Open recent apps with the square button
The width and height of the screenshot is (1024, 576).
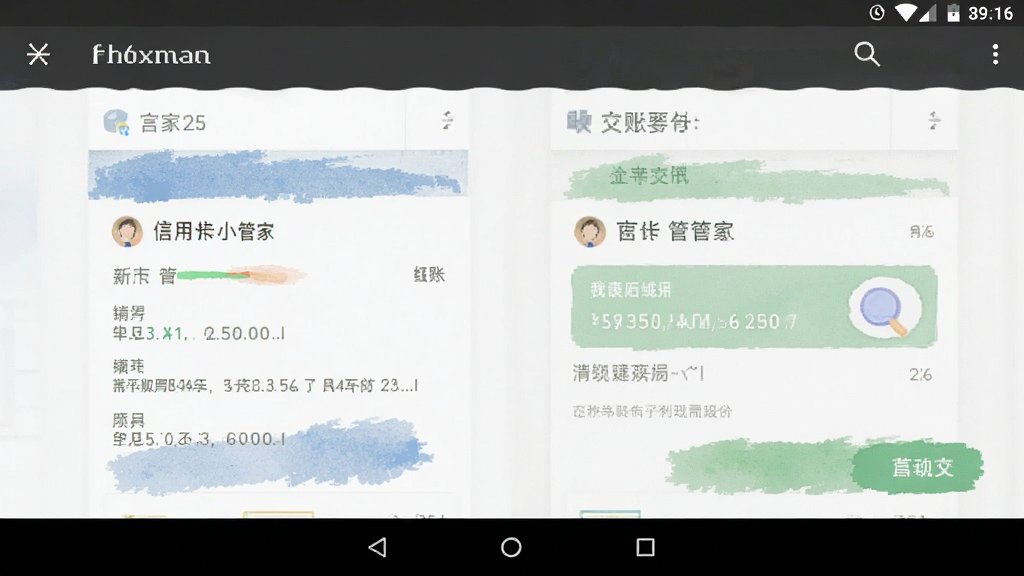pyautogui.click(x=645, y=547)
